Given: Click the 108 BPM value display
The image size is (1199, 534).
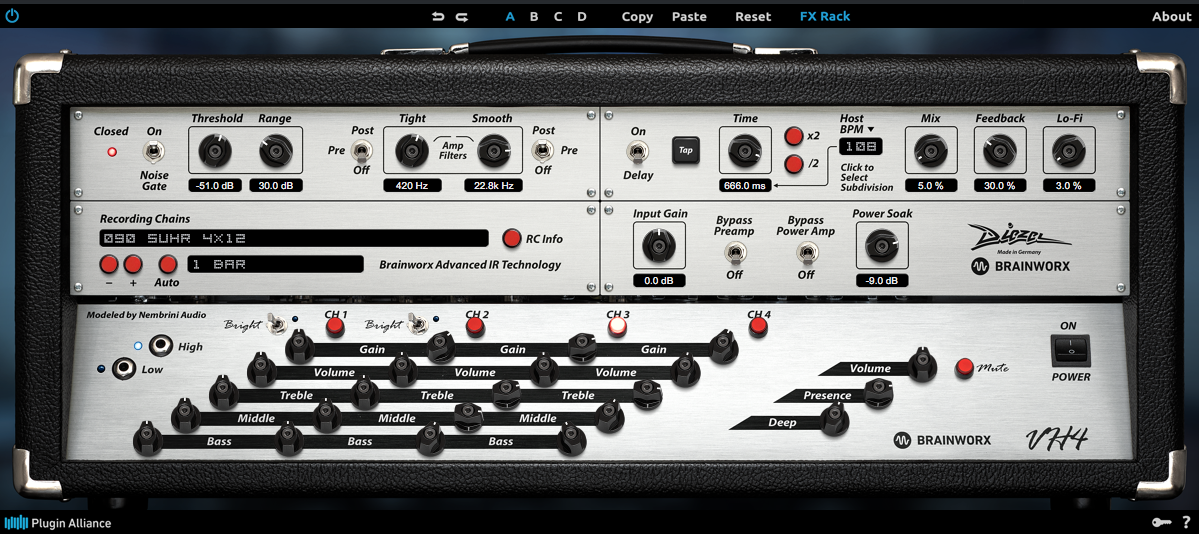Looking at the screenshot, I should point(860,146).
